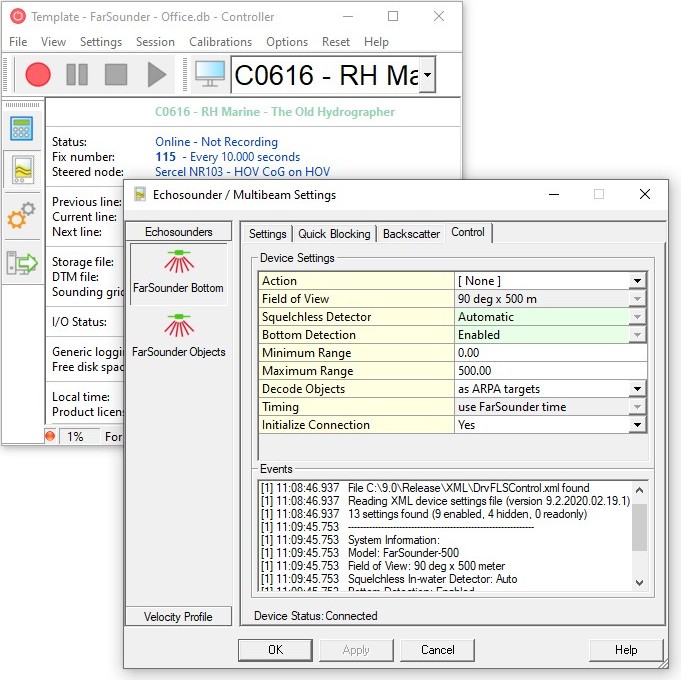681x680 pixels.
Task: Open the Decode Objects dropdown
Action: [x=637, y=389]
